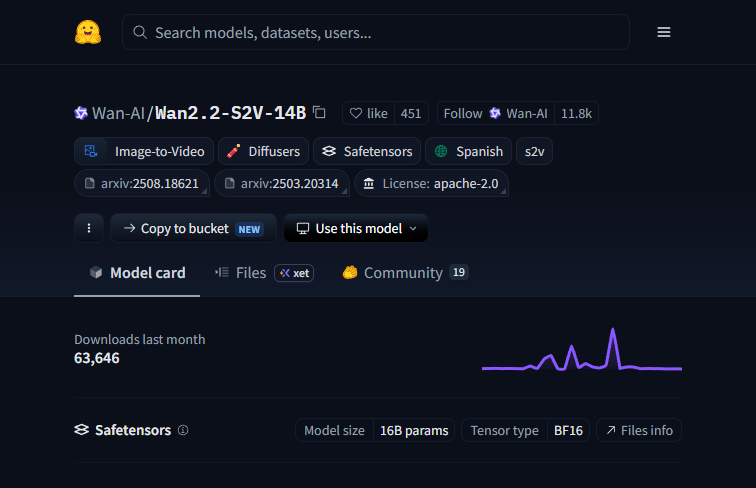Click the Wan-AI avatar beside the title
Viewport: 756px width, 488px height.
pyautogui.click(x=81, y=113)
